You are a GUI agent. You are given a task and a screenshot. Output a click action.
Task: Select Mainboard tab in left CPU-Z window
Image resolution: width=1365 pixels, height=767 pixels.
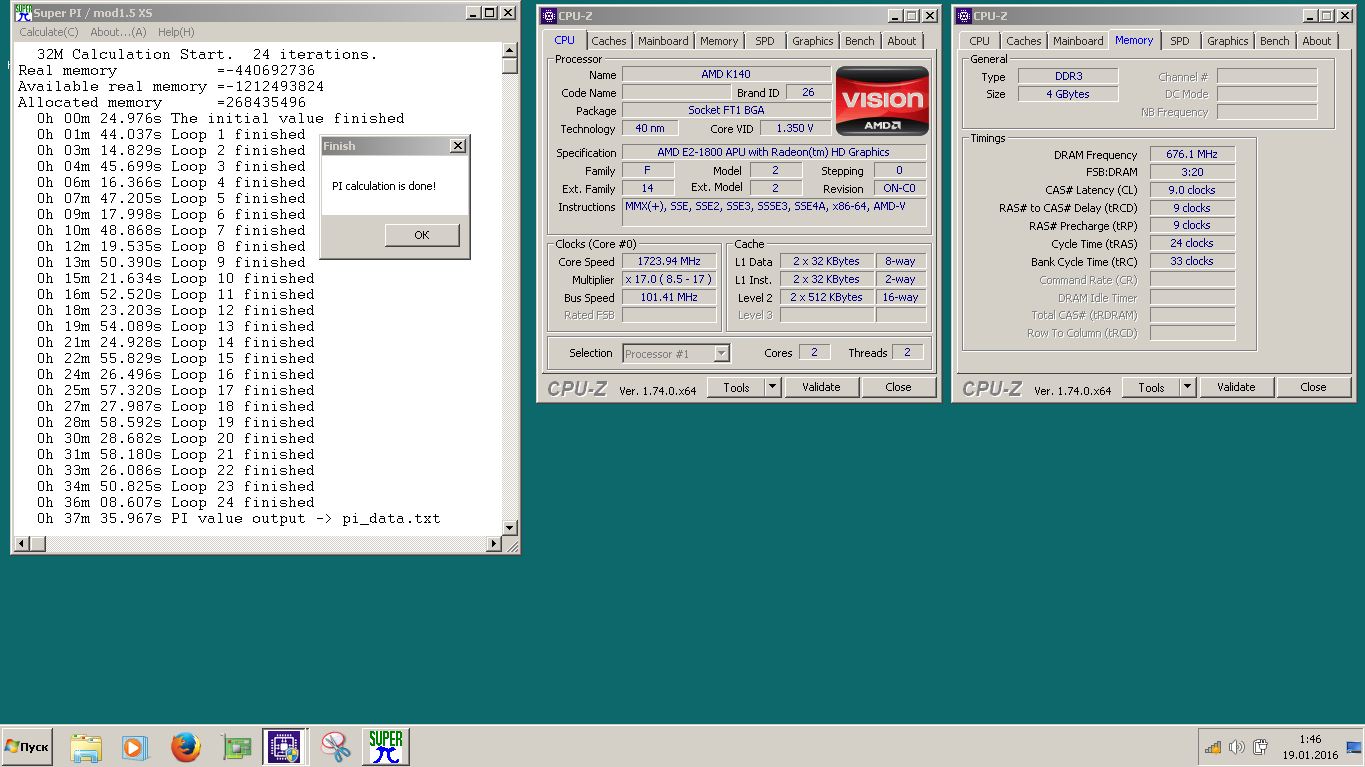point(663,41)
